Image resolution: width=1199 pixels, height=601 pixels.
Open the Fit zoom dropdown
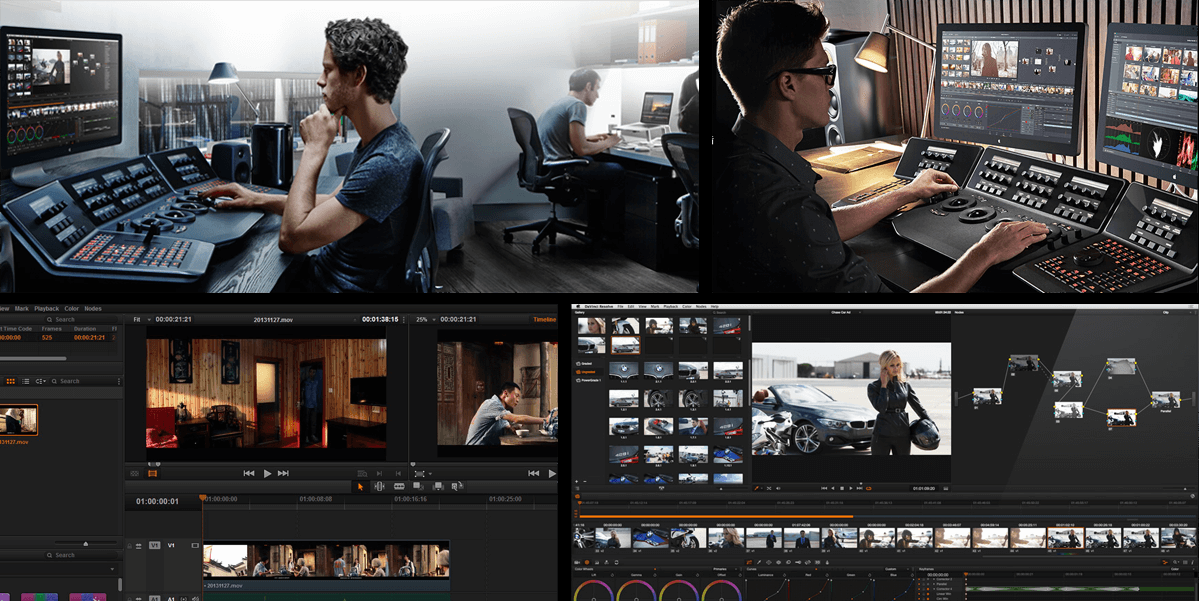tap(138, 319)
